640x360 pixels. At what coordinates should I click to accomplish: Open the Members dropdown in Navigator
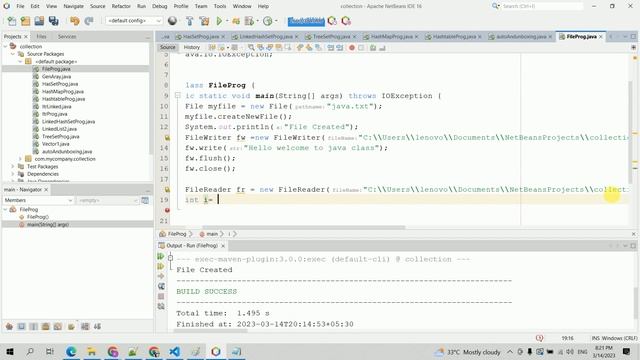click(x=38, y=200)
